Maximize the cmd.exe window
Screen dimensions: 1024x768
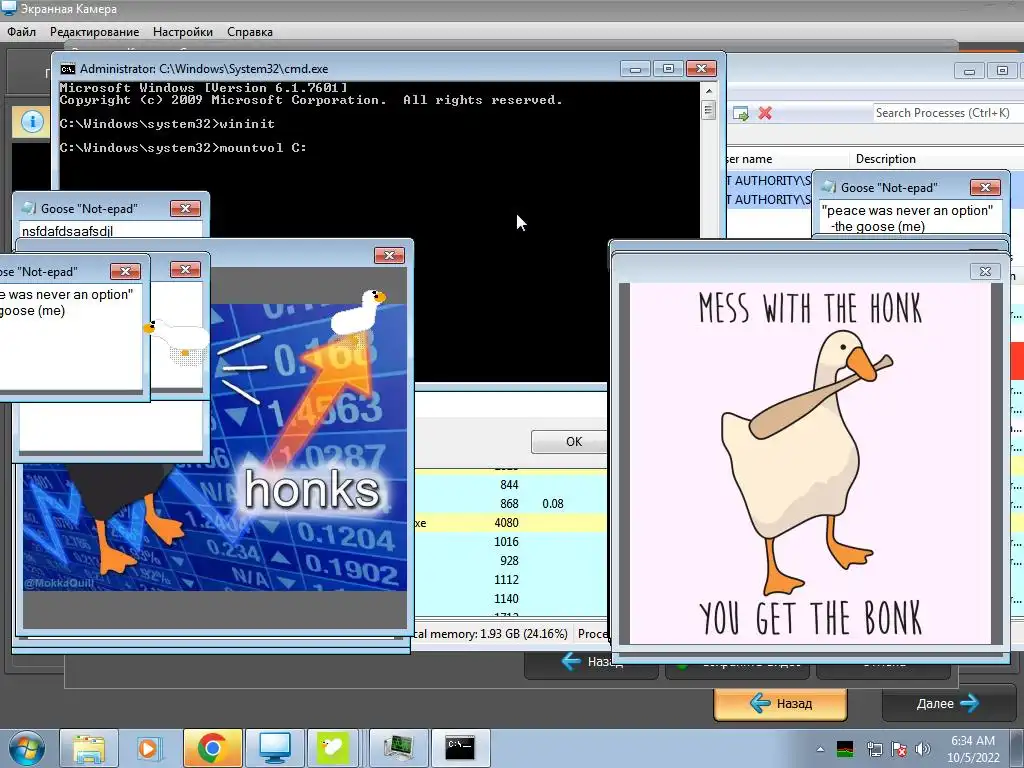pos(668,69)
